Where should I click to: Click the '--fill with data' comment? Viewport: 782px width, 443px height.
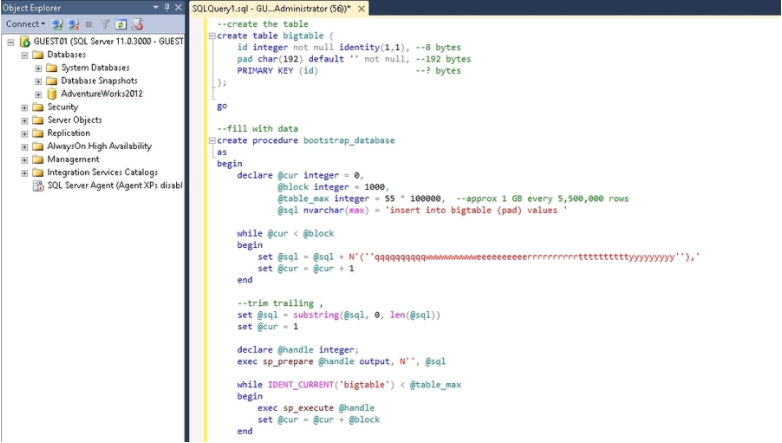pos(257,129)
